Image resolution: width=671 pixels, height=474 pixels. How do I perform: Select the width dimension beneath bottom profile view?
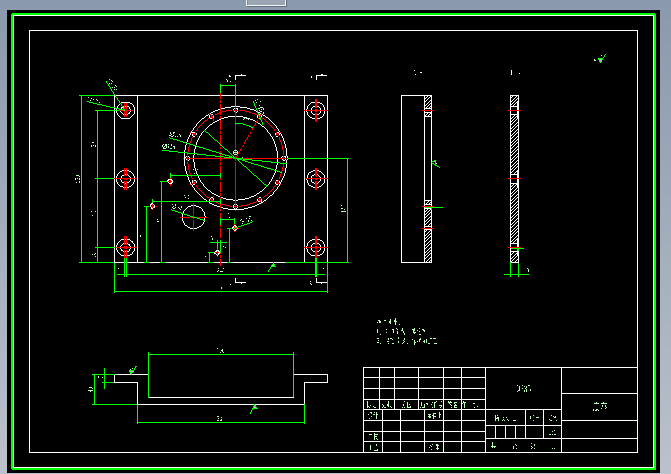[x=220, y=421]
